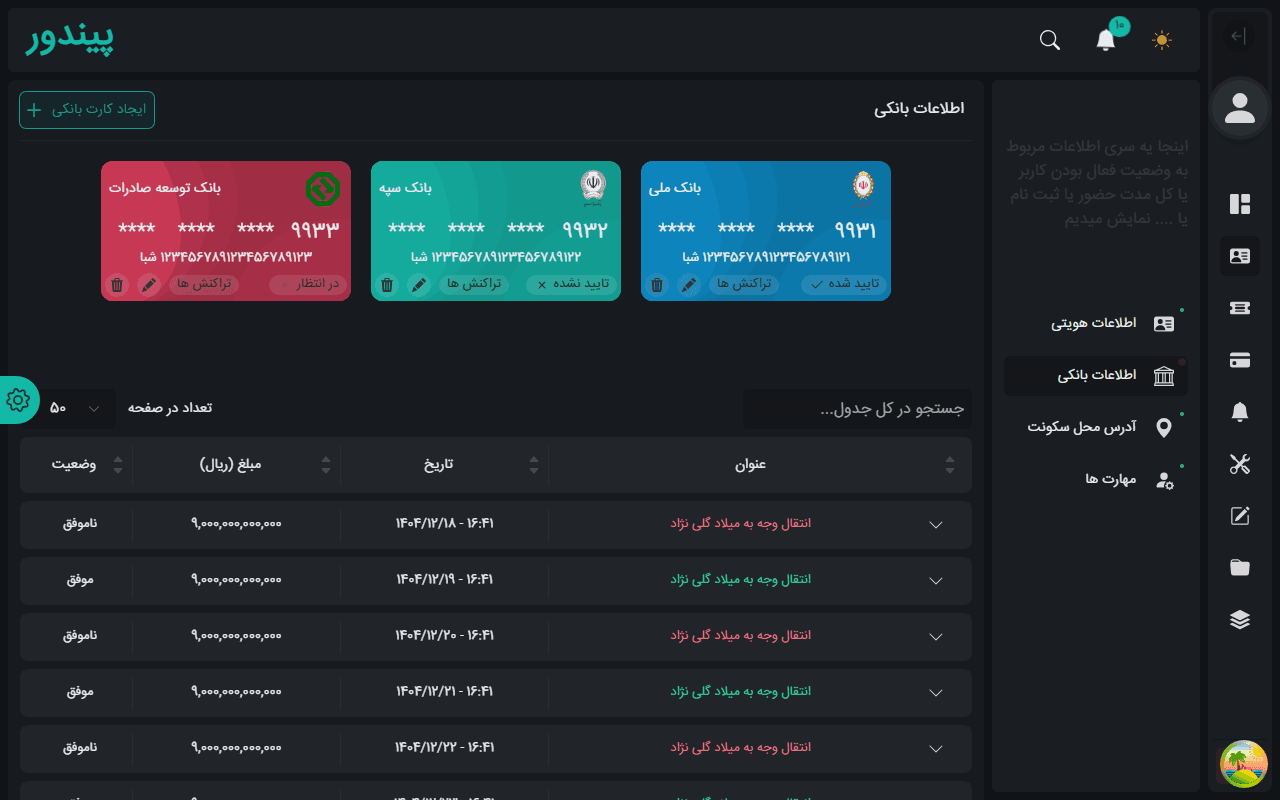Open تراکنش ها on بانک سپه card
The height and width of the screenshot is (800, 1280).
point(474,285)
